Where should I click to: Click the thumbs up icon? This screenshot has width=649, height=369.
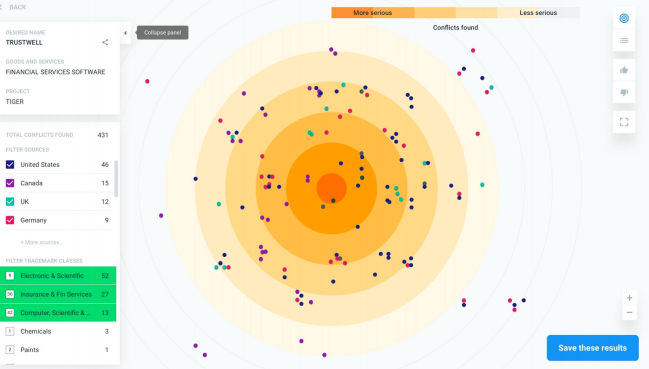[x=624, y=70]
